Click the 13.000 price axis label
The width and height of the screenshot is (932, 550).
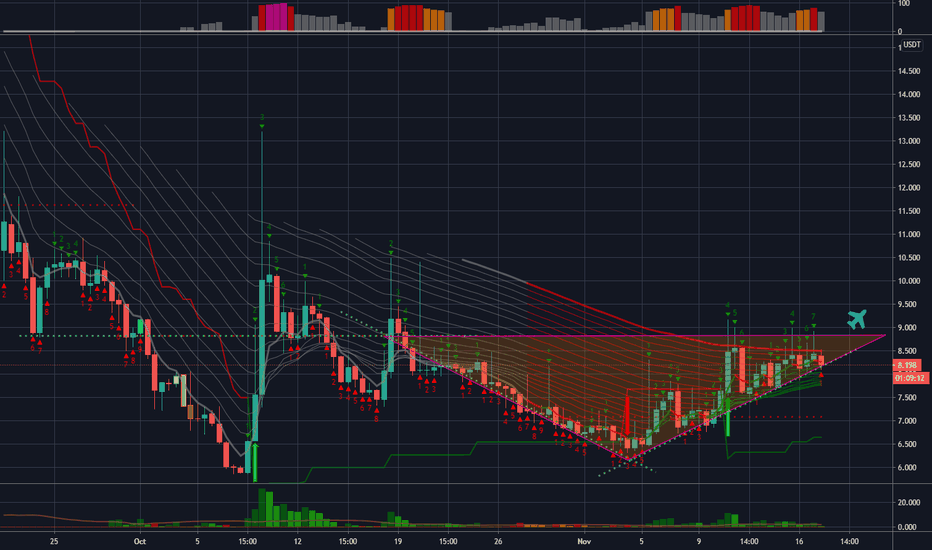pyautogui.click(x=908, y=142)
